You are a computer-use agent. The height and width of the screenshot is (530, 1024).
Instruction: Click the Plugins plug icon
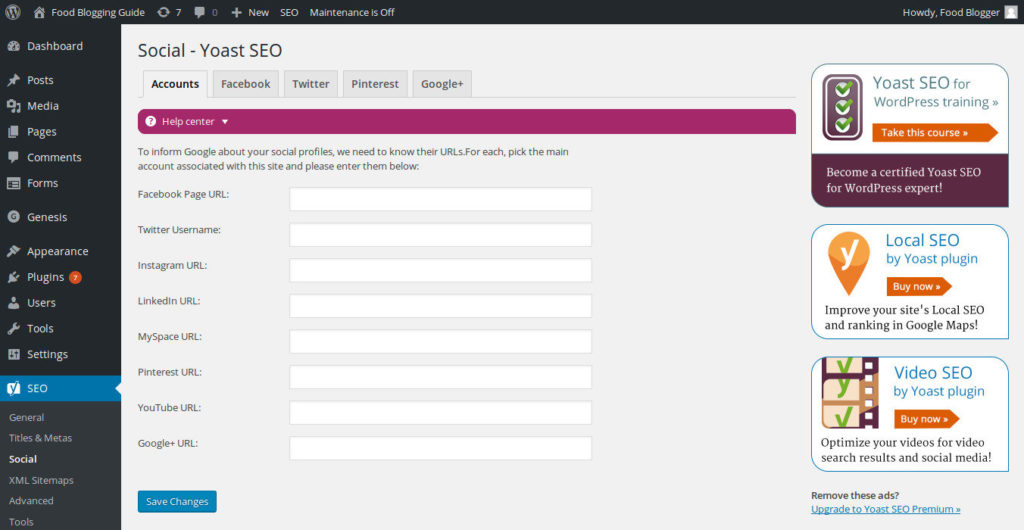pos(13,277)
